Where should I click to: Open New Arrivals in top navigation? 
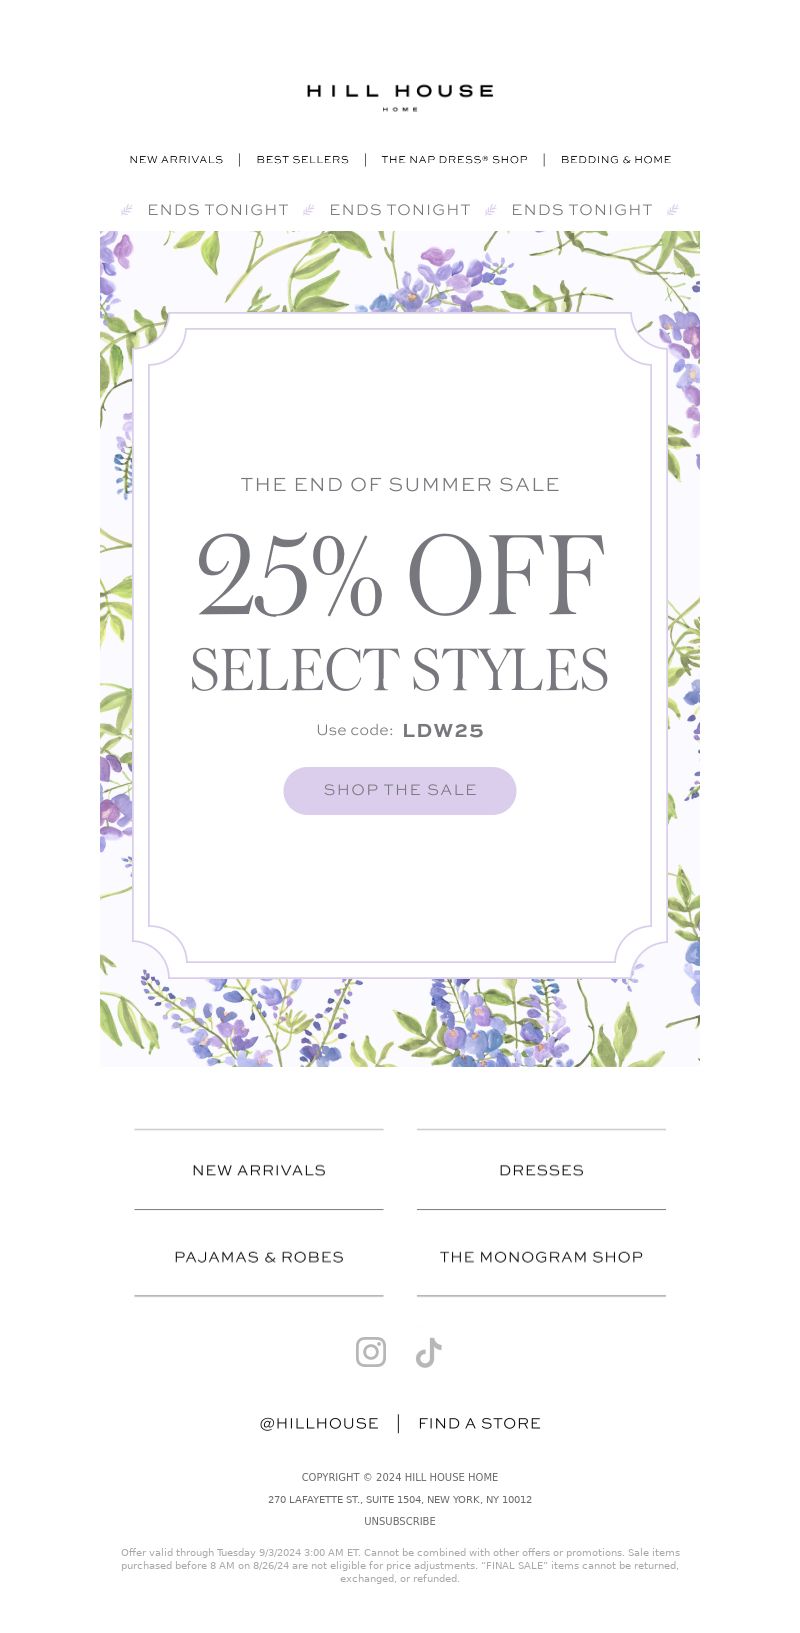tap(176, 159)
